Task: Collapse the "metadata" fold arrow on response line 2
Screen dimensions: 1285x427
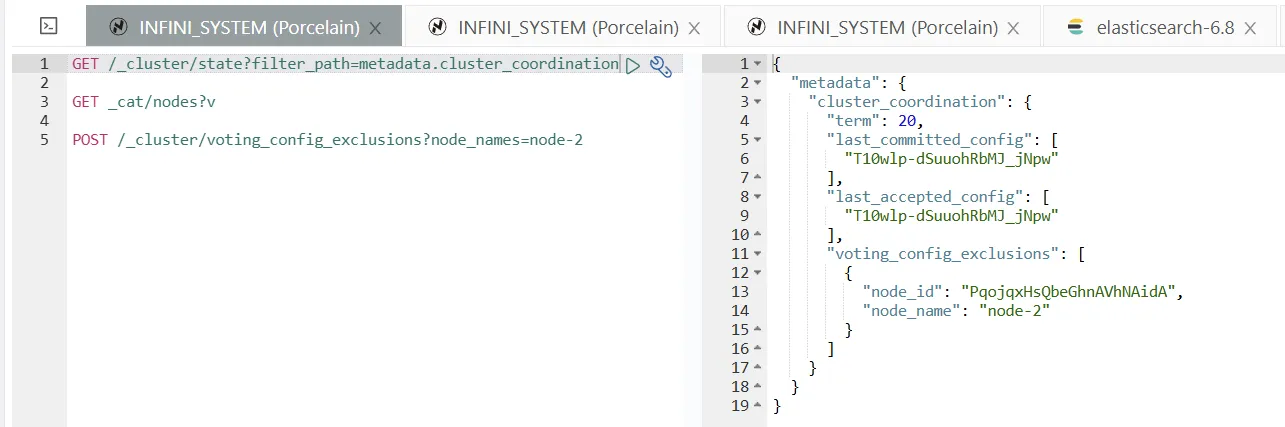Action: click(757, 83)
